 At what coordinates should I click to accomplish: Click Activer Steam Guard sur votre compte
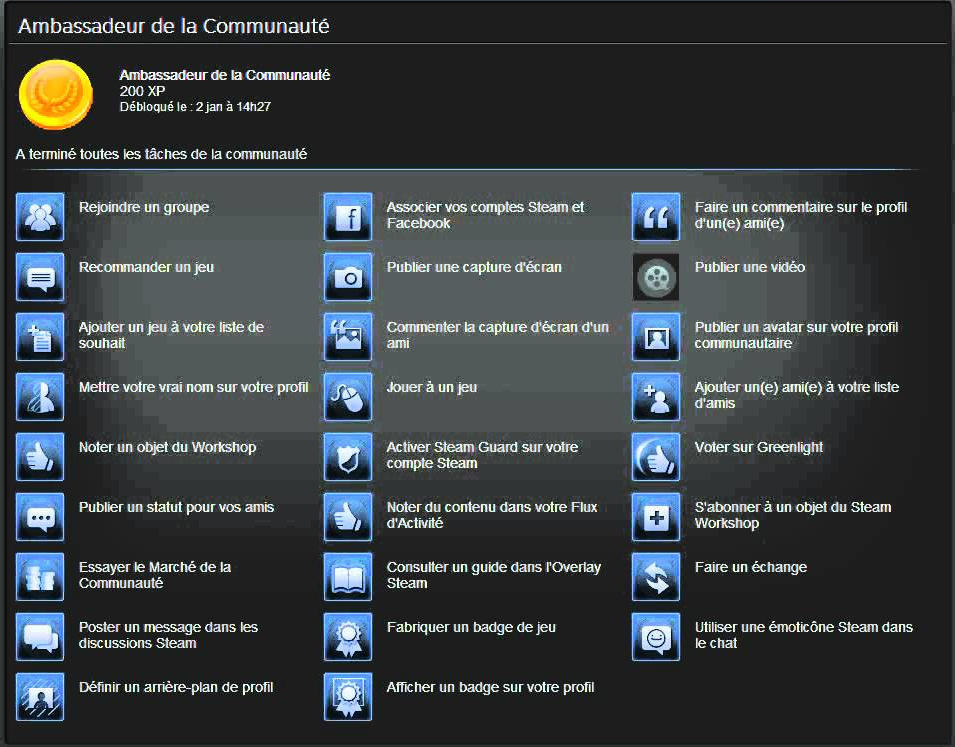482,455
